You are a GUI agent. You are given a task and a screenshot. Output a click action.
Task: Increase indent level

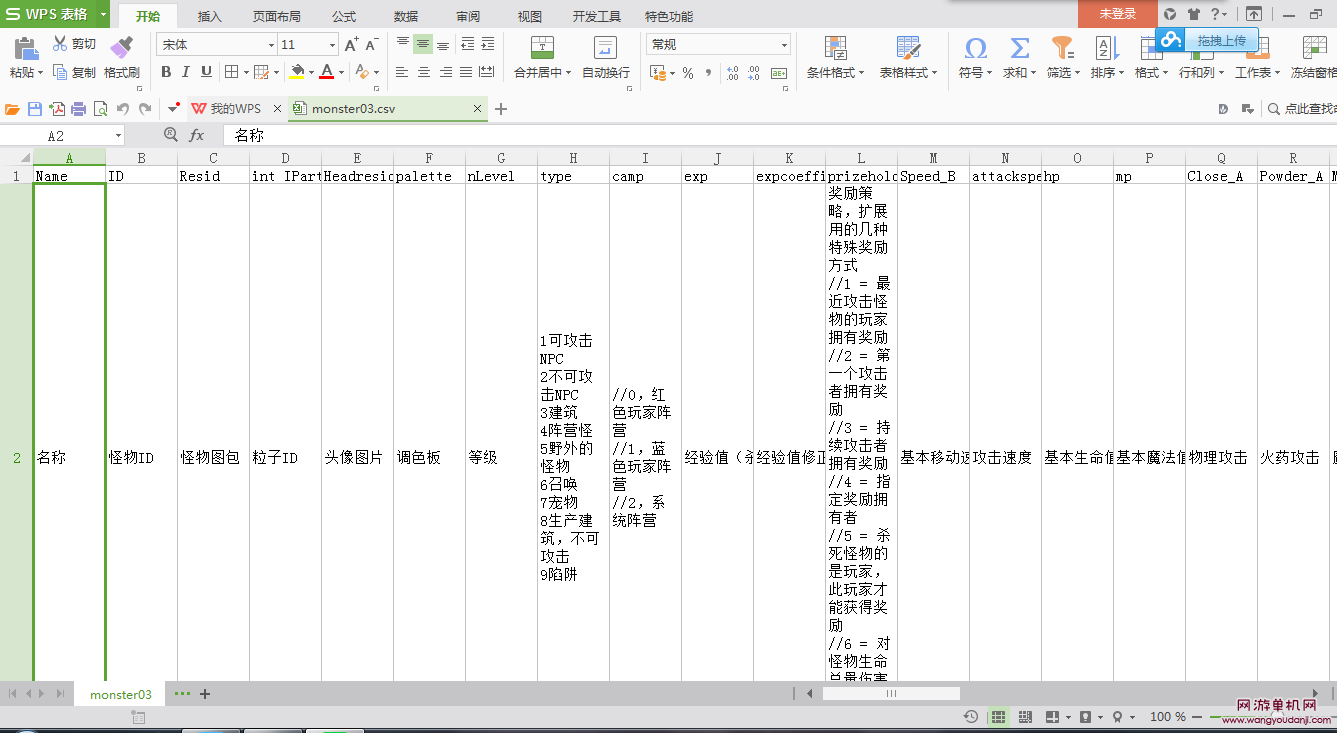coord(488,44)
